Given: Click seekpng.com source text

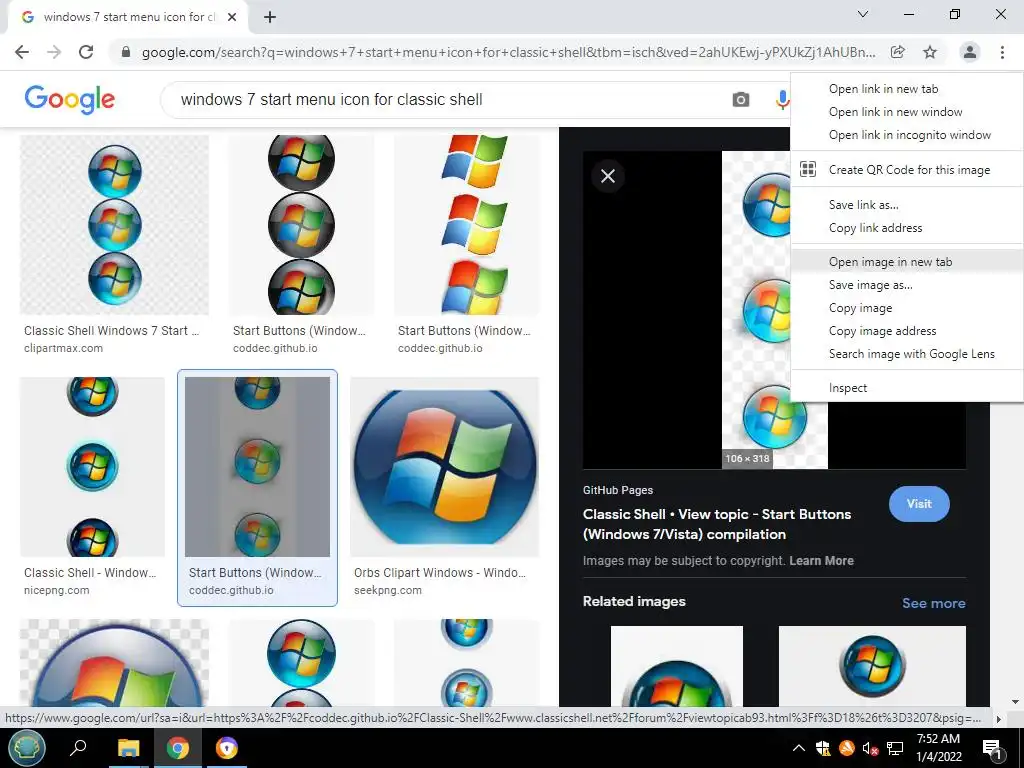Looking at the screenshot, I should (388, 590).
